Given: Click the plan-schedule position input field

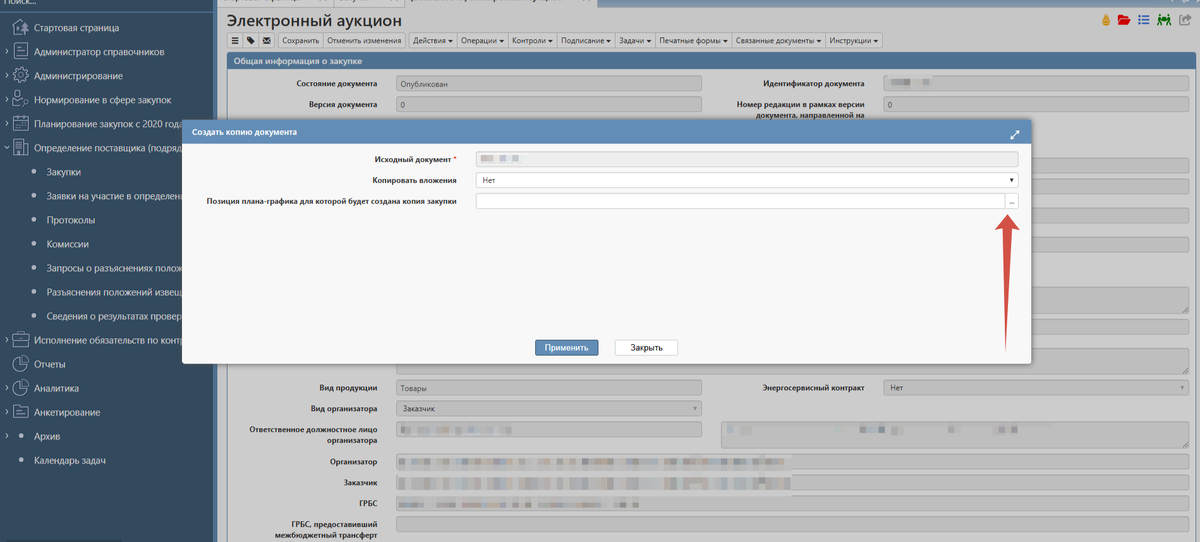Looking at the screenshot, I should pos(740,201).
